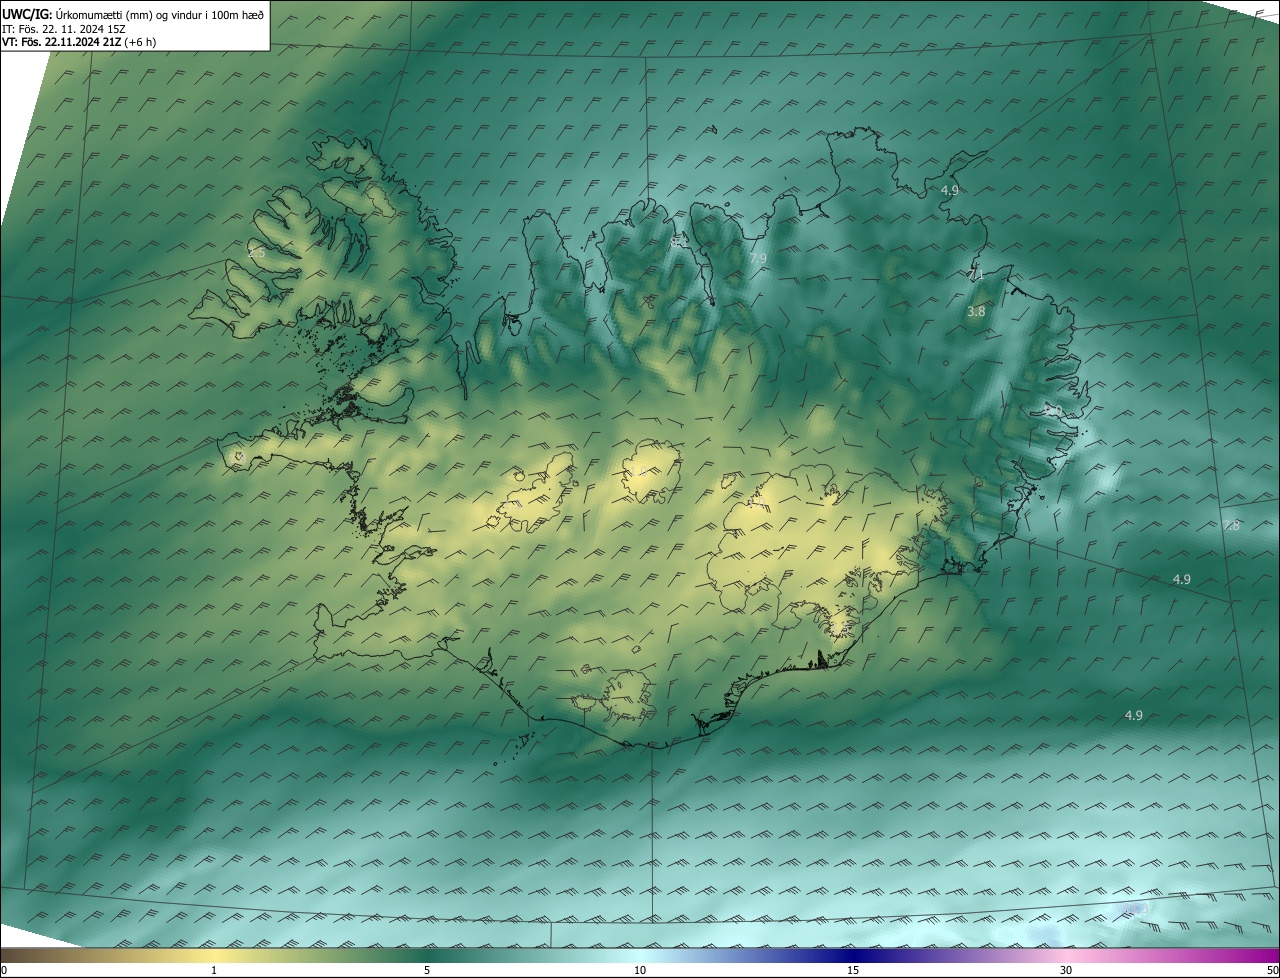Click the "3.8" value label on the map
Image resolution: width=1280 pixels, height=978 pixels.
pyautogui.click(x=976, y=312)
